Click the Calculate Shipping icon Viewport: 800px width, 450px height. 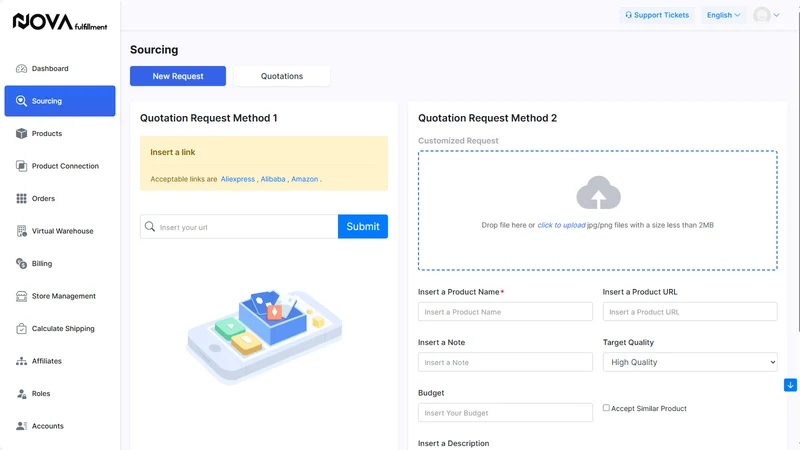point(21,329)
